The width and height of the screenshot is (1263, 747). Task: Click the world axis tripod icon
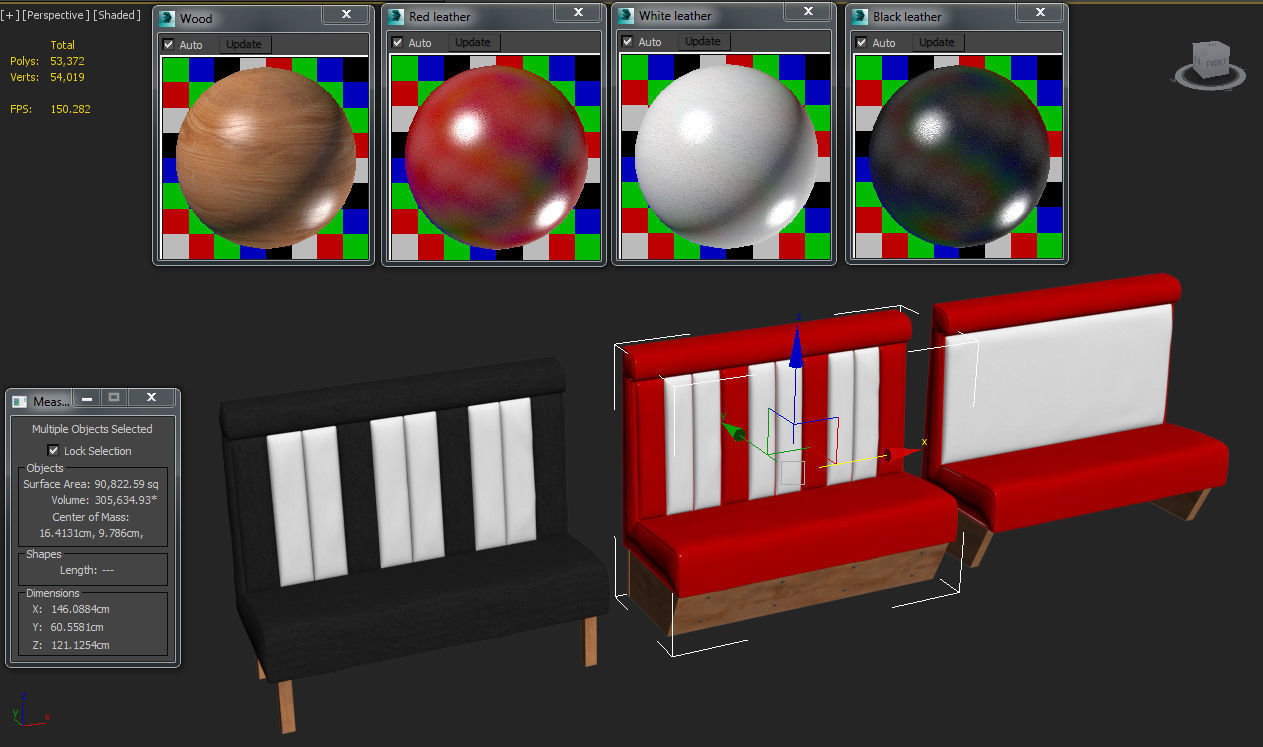coord(31,709)
